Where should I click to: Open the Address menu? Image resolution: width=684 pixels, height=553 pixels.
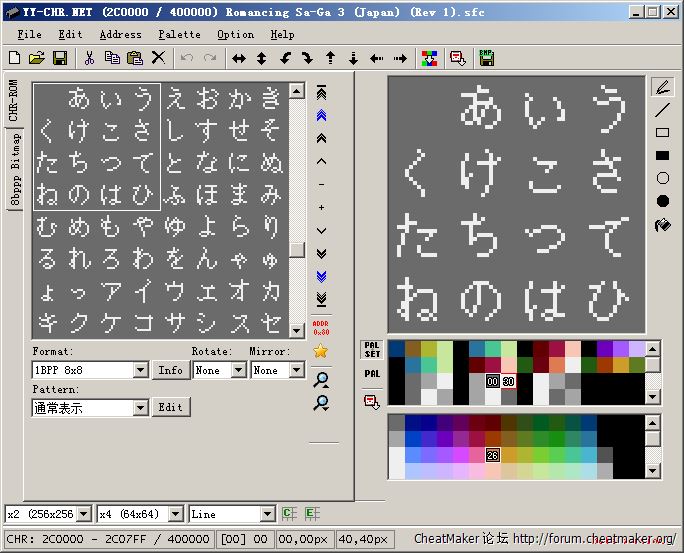[x=120, y=34]
